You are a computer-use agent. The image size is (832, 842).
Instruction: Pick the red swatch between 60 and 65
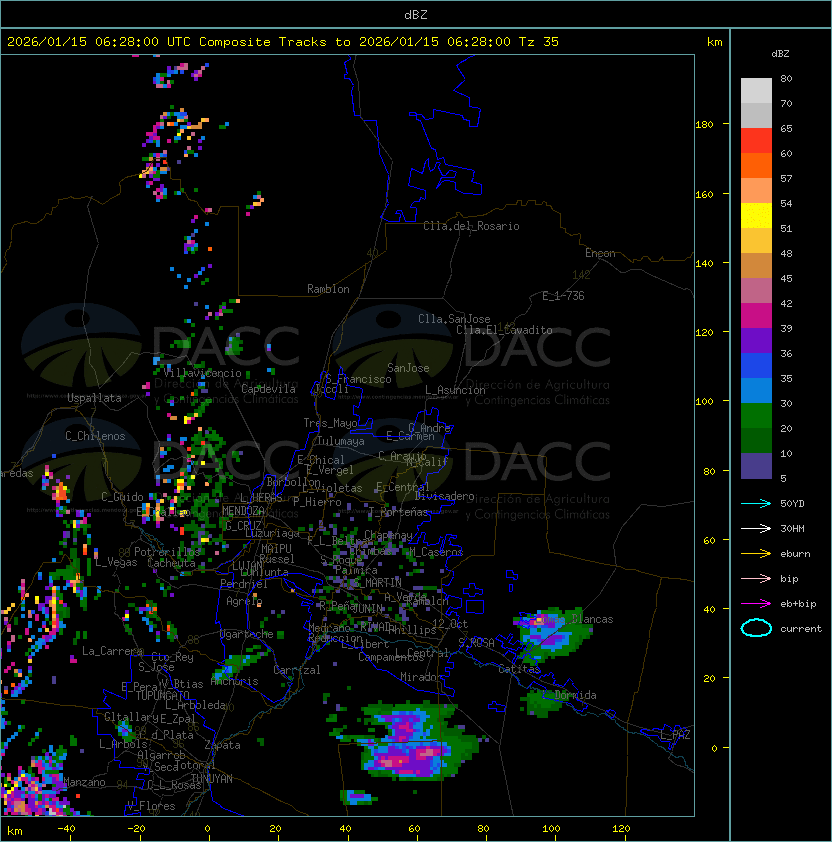pos(756,141)
